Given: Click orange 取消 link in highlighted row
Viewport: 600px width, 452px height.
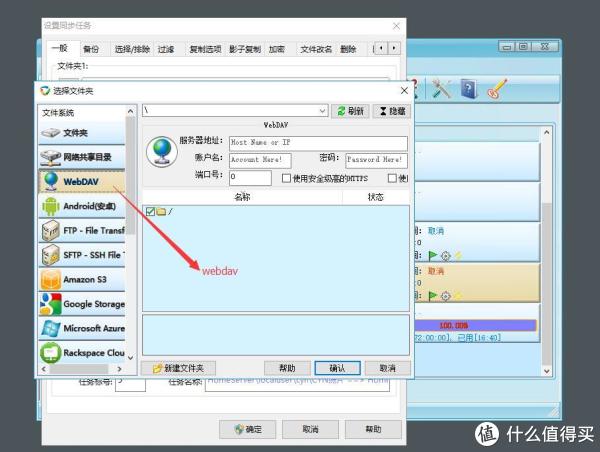Looking at the screenshot, I should [436, 271].
